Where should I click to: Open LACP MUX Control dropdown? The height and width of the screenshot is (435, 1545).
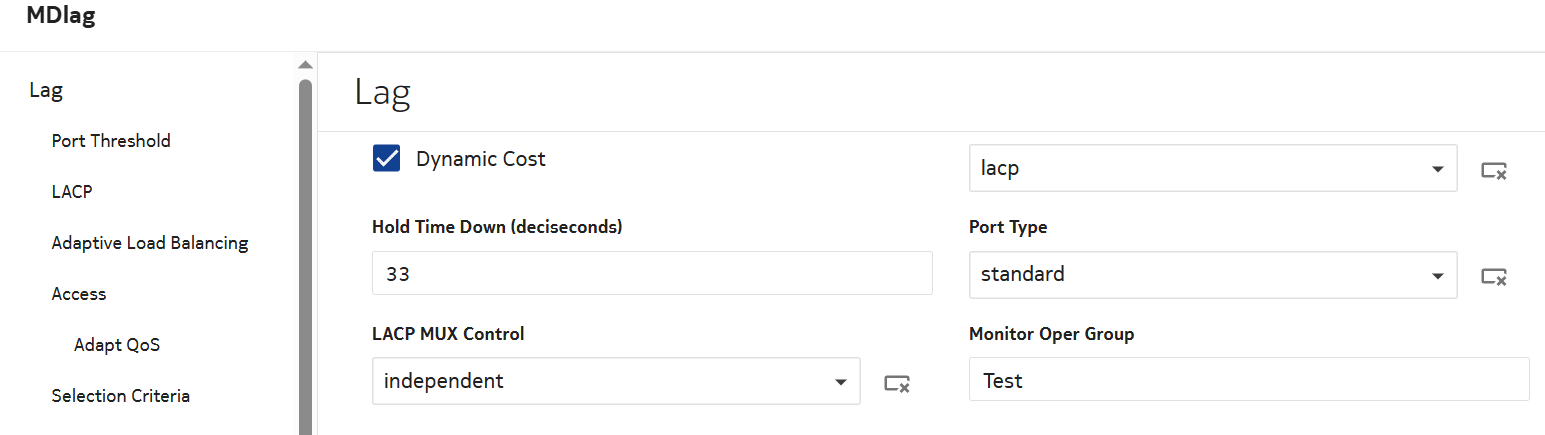point(840,382)
